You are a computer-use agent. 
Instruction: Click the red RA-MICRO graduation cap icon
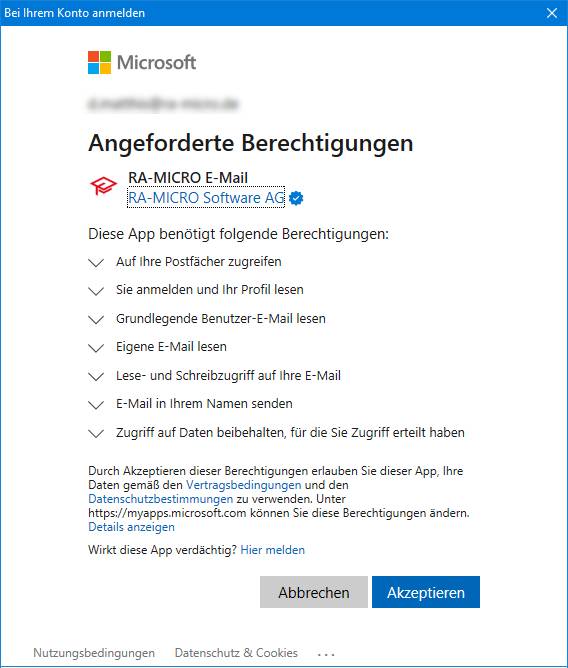[x=103, y=186]
